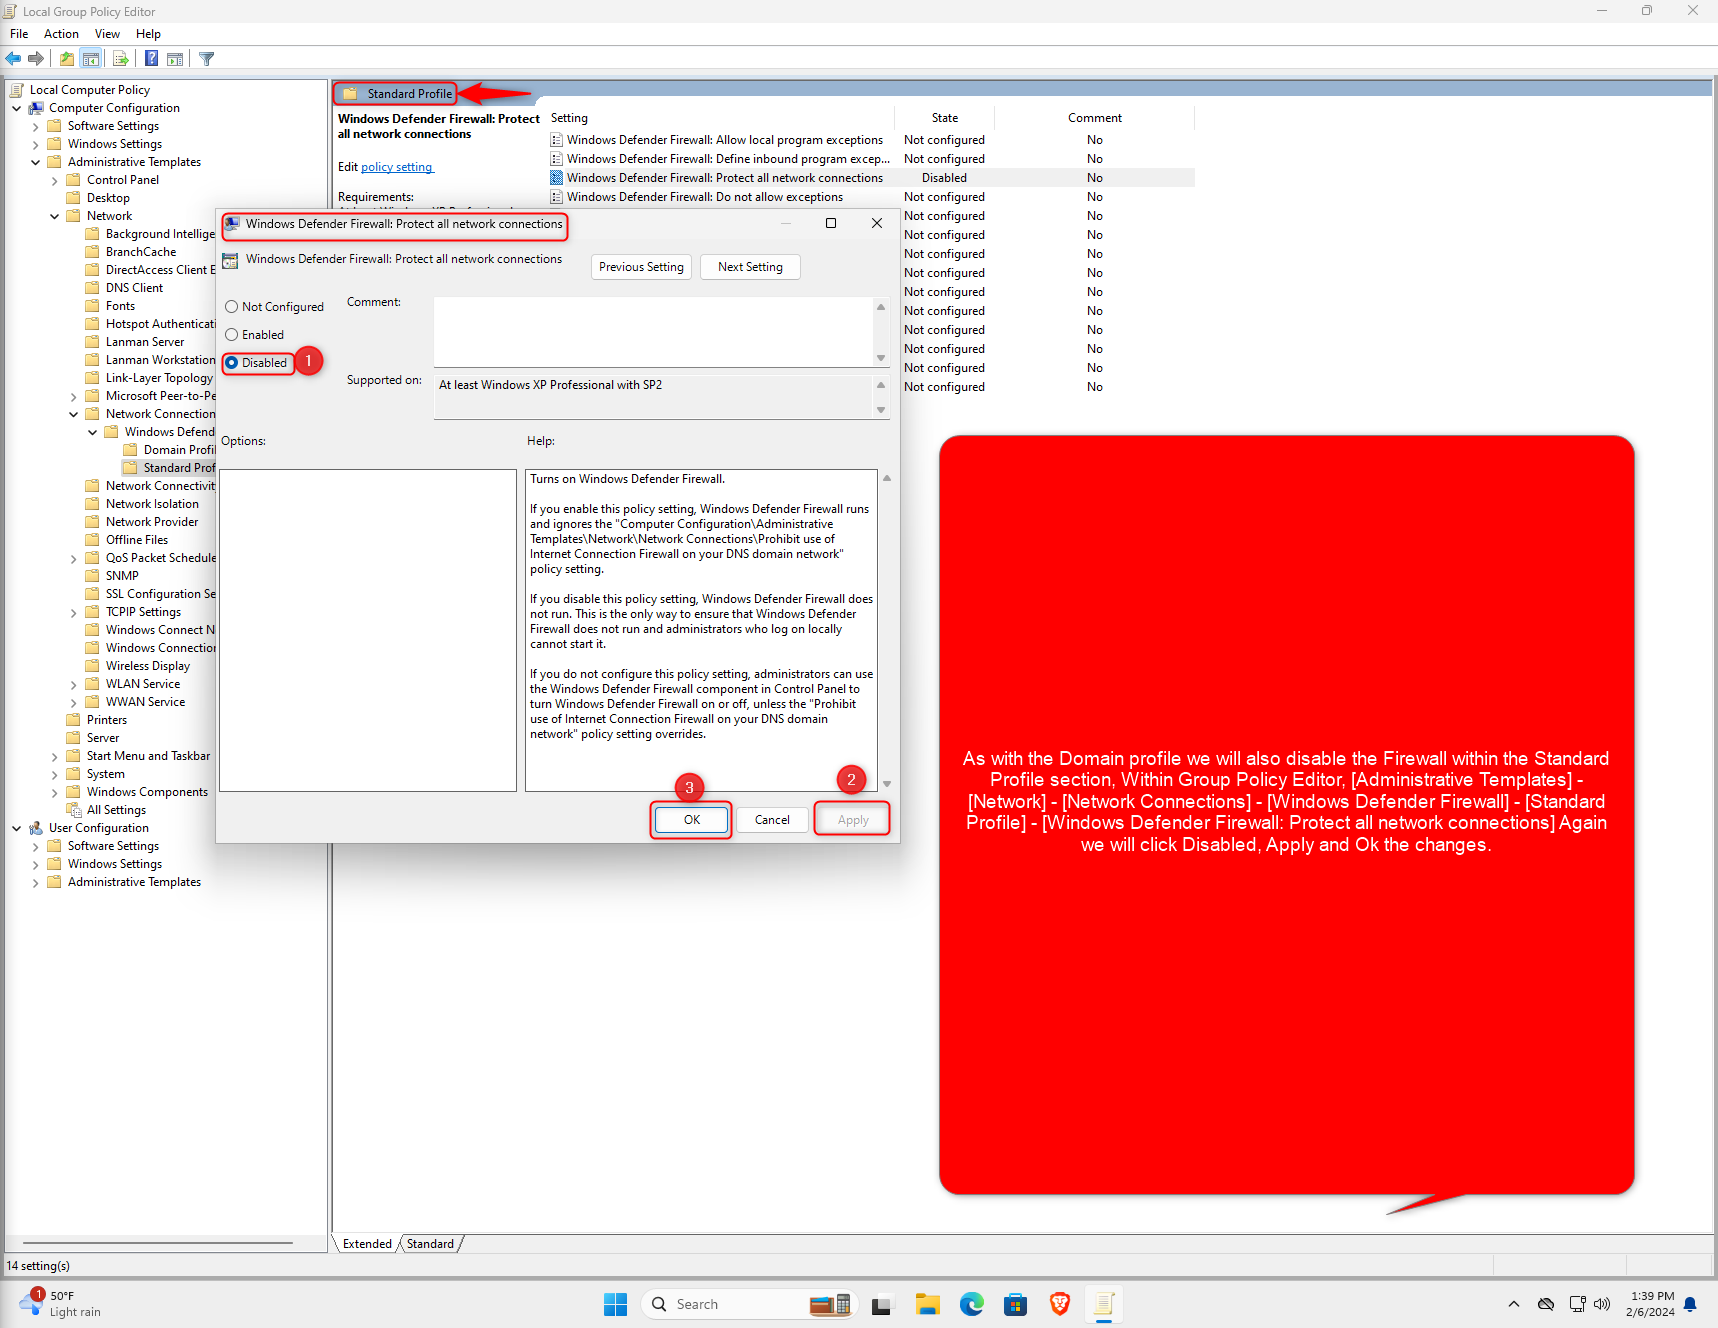The image size is (1718, 1328).
Task: Click the Up One Level folder icon
Action: pyautogui.click(x=66, y=58)
